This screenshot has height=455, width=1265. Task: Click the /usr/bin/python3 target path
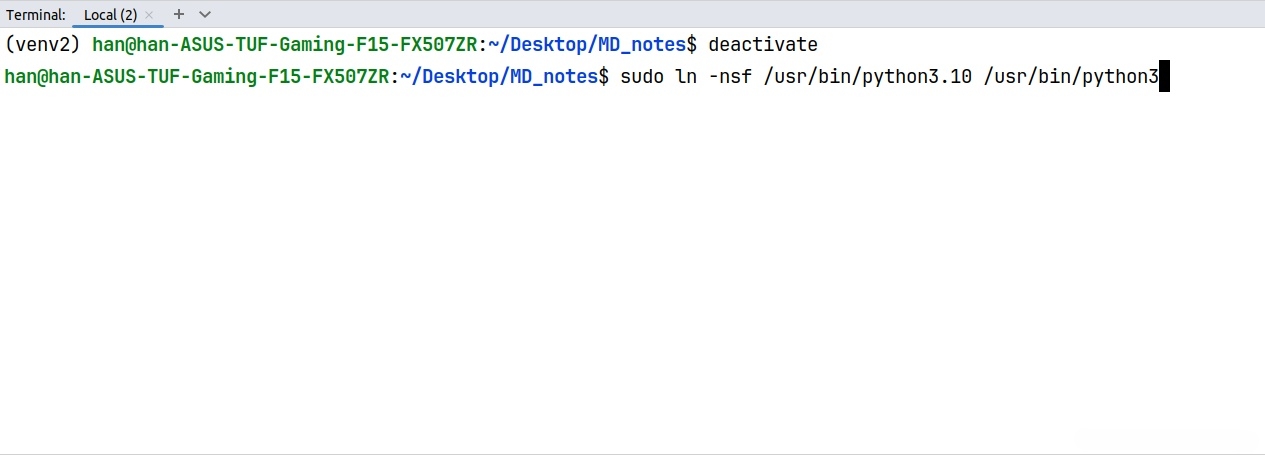tap(1070, 77)
